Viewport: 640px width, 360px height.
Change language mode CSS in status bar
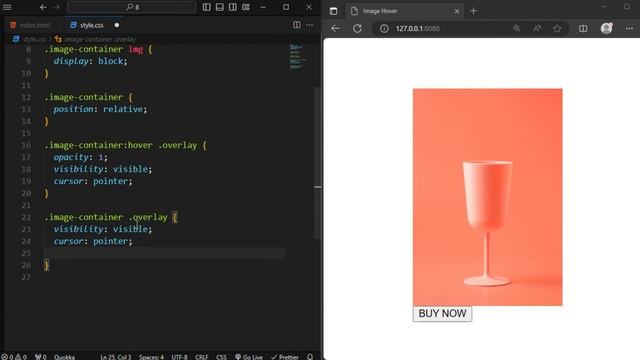click(x=221, y=357)
